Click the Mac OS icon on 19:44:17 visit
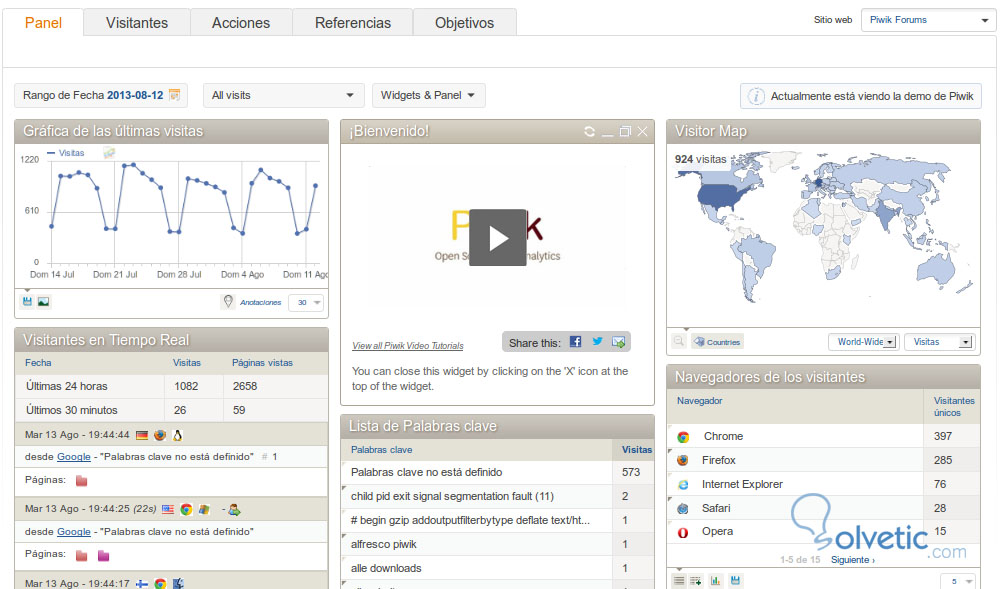 click(x=178, y=584)
